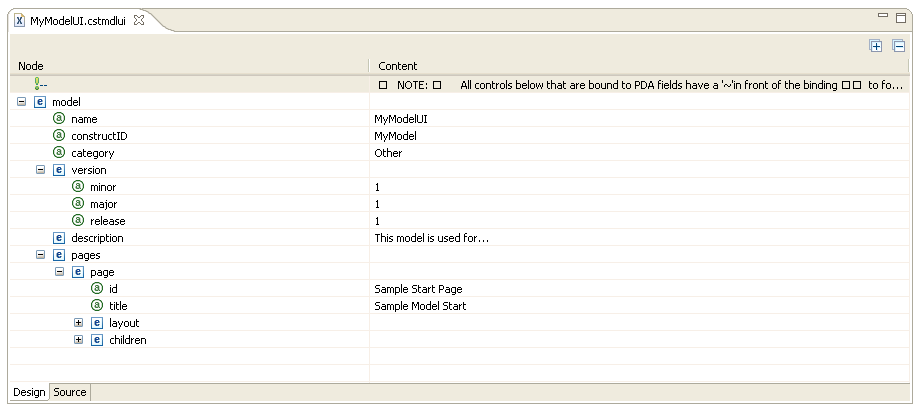This screenshot has width=920, height=410.
Task: Click the attribute icon beside constructID
Action: 59,136
